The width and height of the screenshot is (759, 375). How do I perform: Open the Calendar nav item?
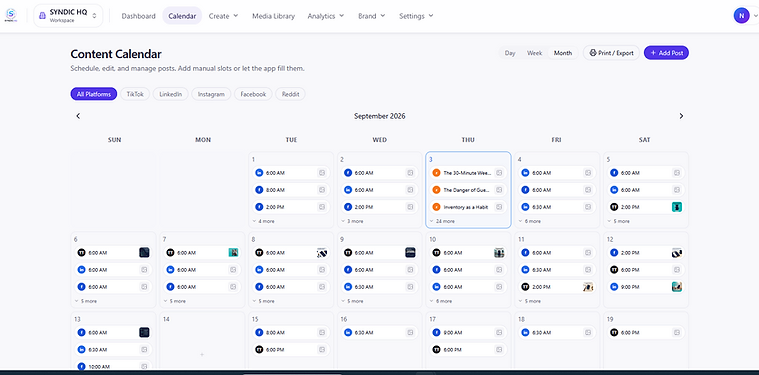tap(182, 16)
